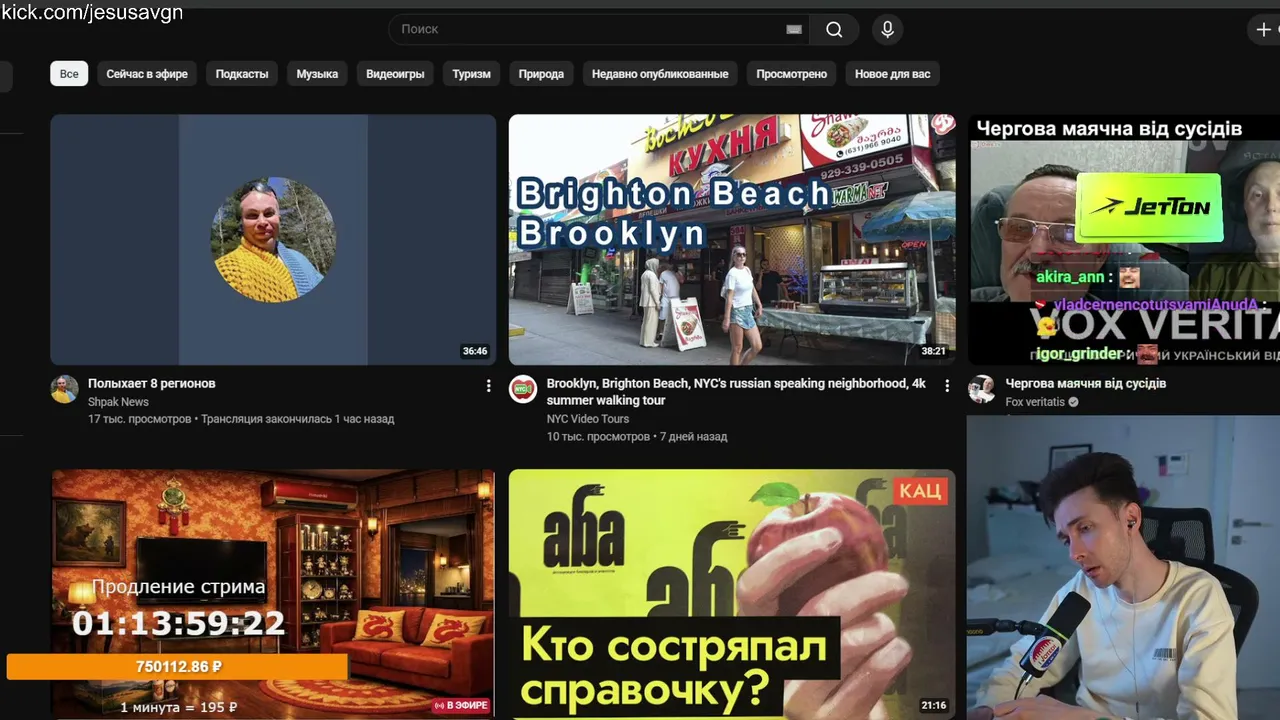The width and height of the screenshot is (1280, 720).
Task: Click the 36:46 duration badge
Action: tap(475, 352)
